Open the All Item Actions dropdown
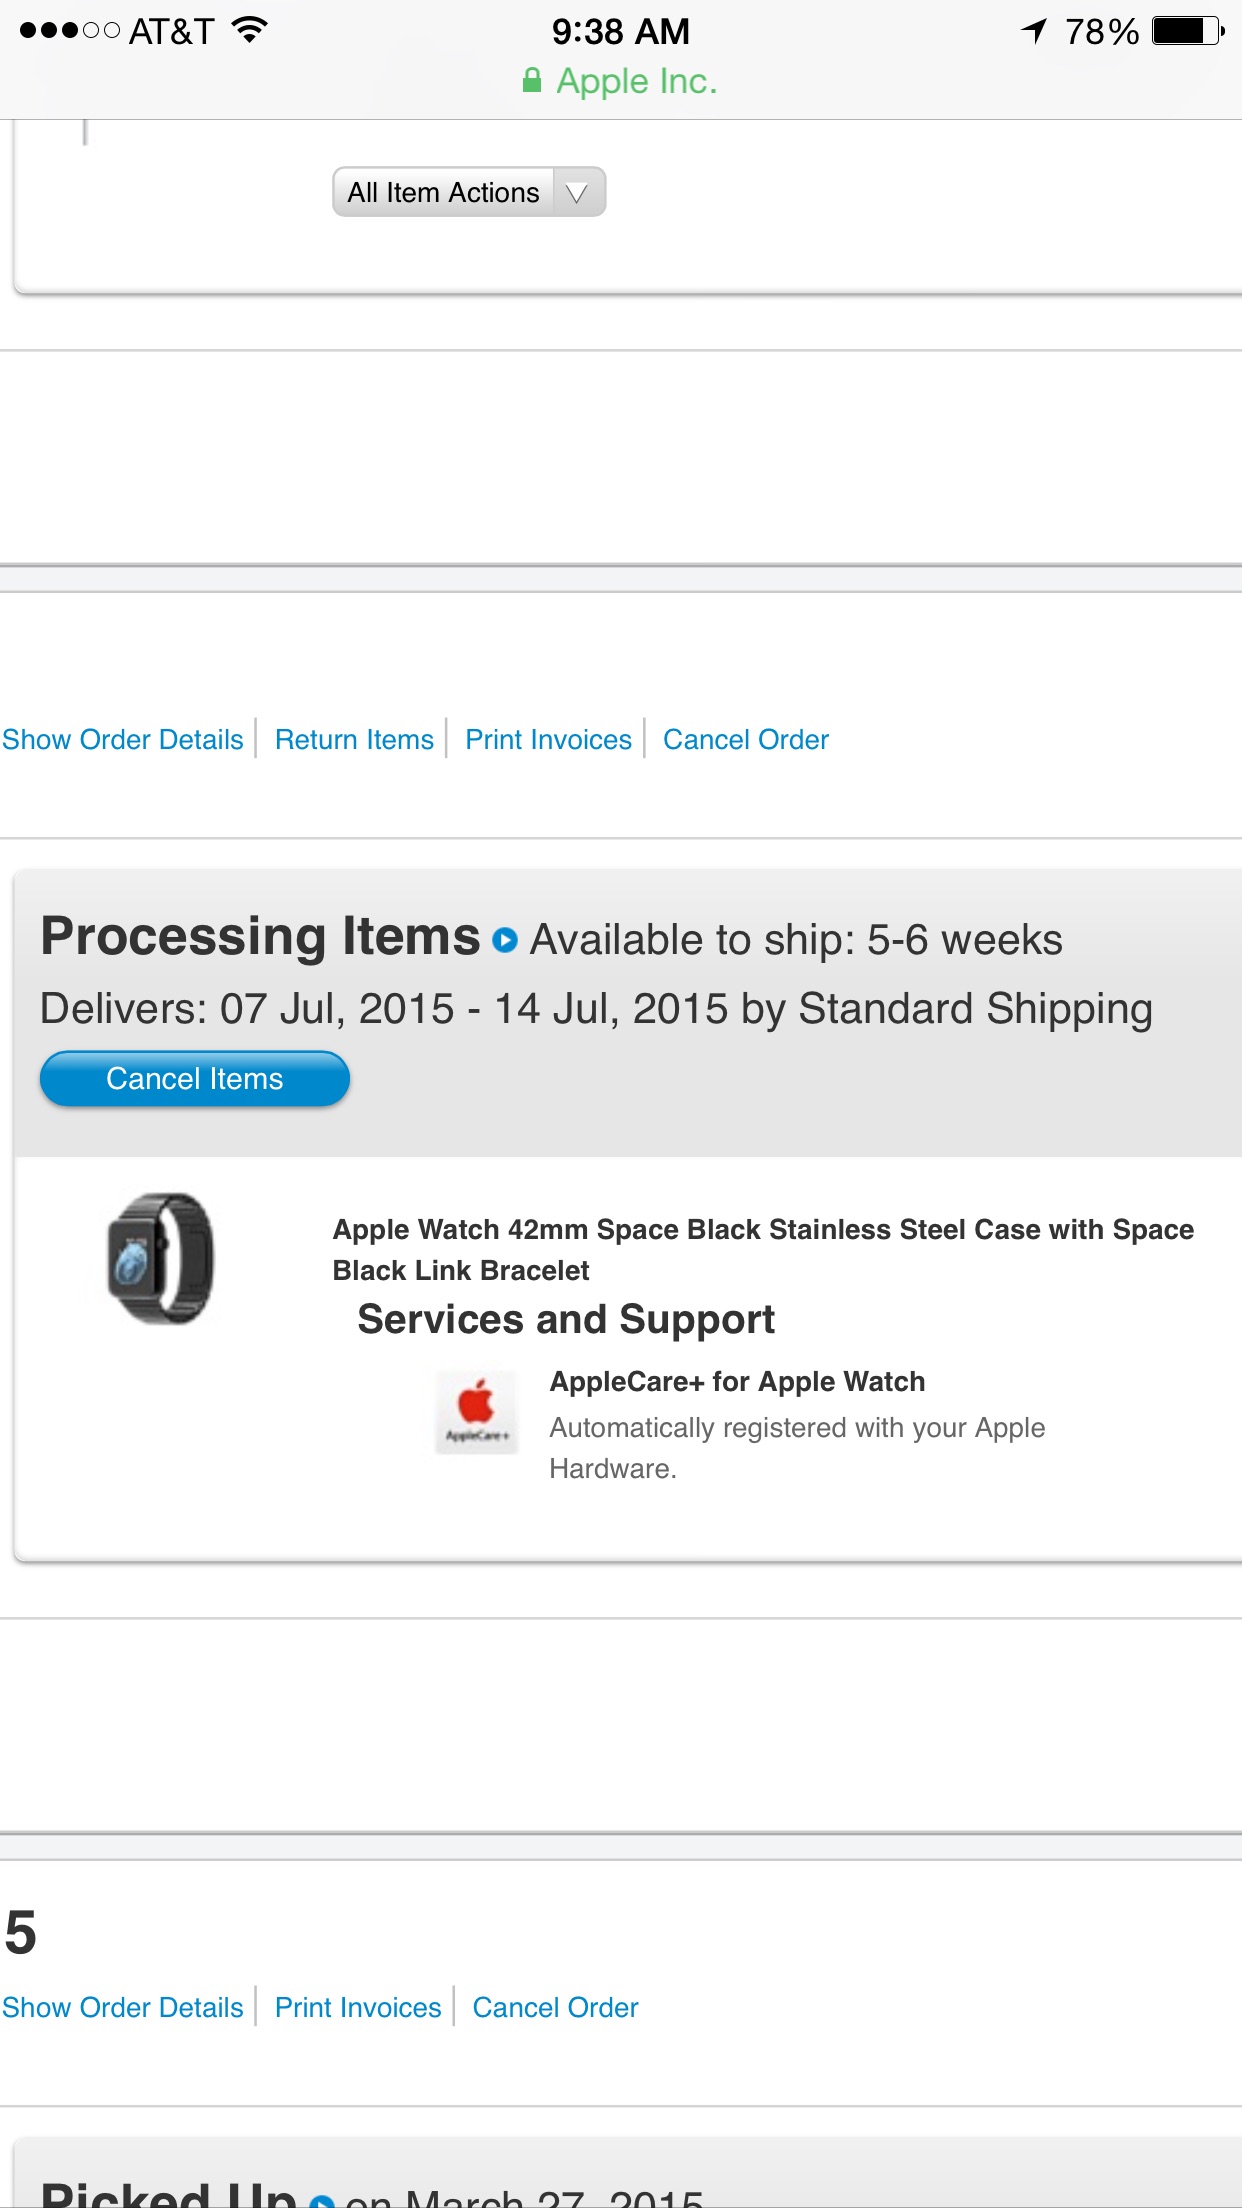Screen dimensions: 1242x2208 pos(444,192)
